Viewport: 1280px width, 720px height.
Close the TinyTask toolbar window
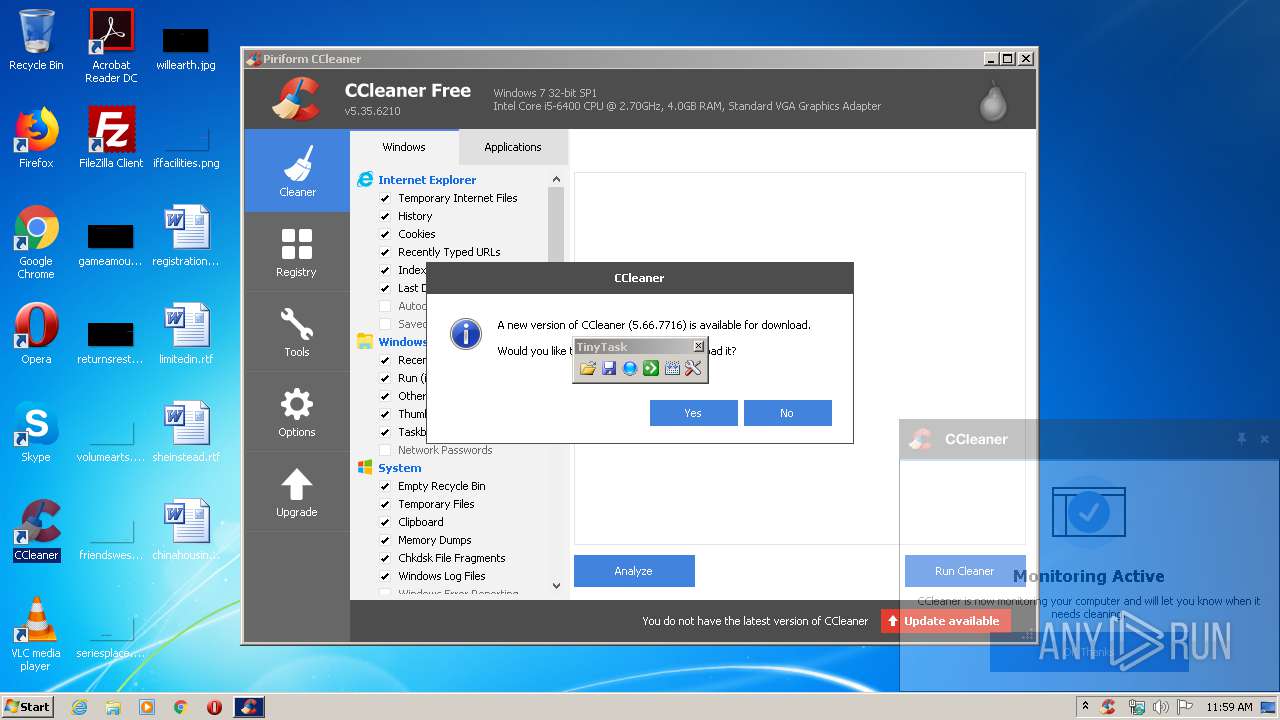tap(698, 346)
